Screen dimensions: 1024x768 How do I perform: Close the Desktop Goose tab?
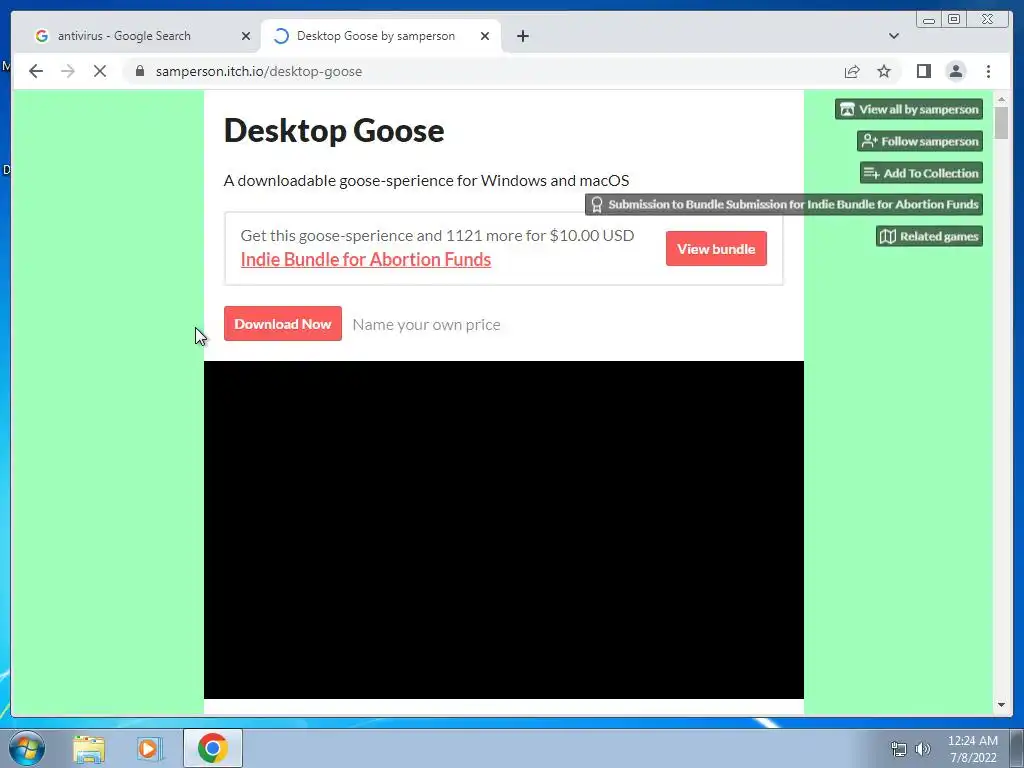click(x=485, y=36)
